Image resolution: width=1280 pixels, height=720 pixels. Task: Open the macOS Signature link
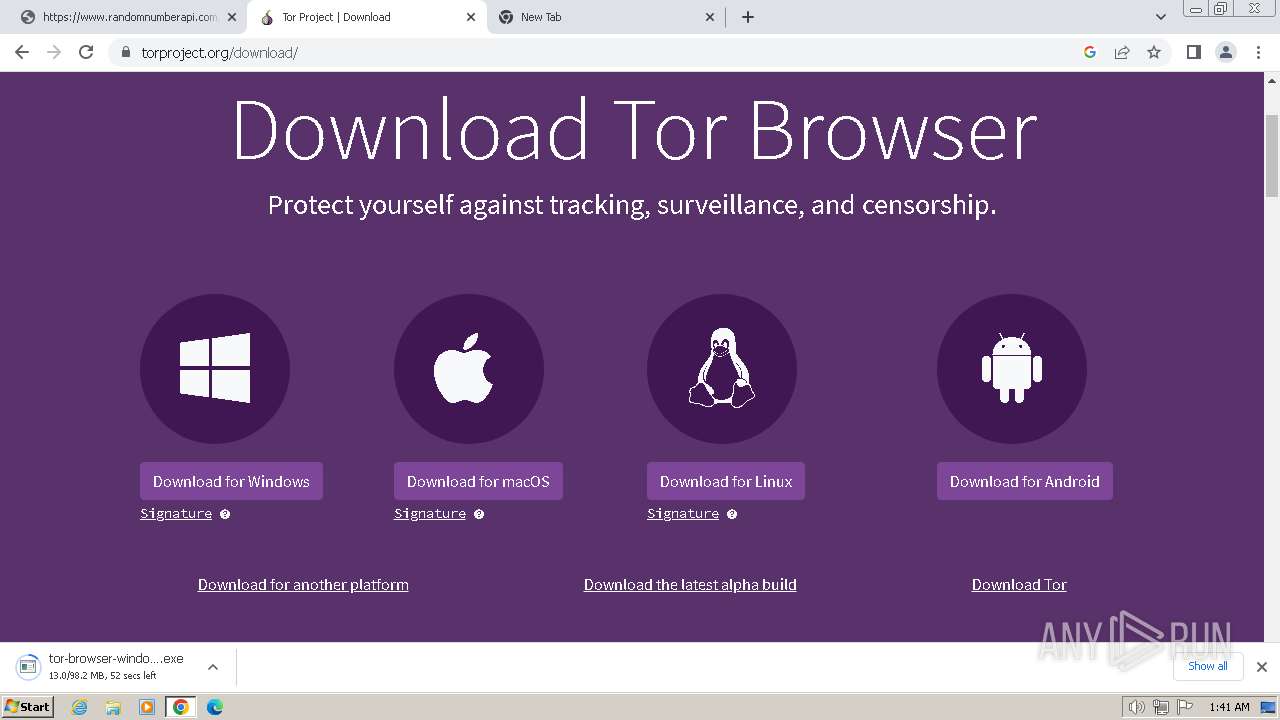click(430, 514)
